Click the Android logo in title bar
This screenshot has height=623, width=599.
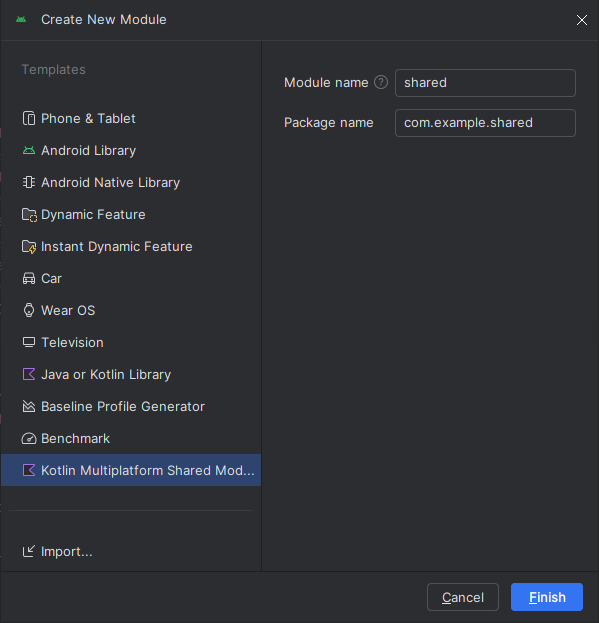pos(21,19)
